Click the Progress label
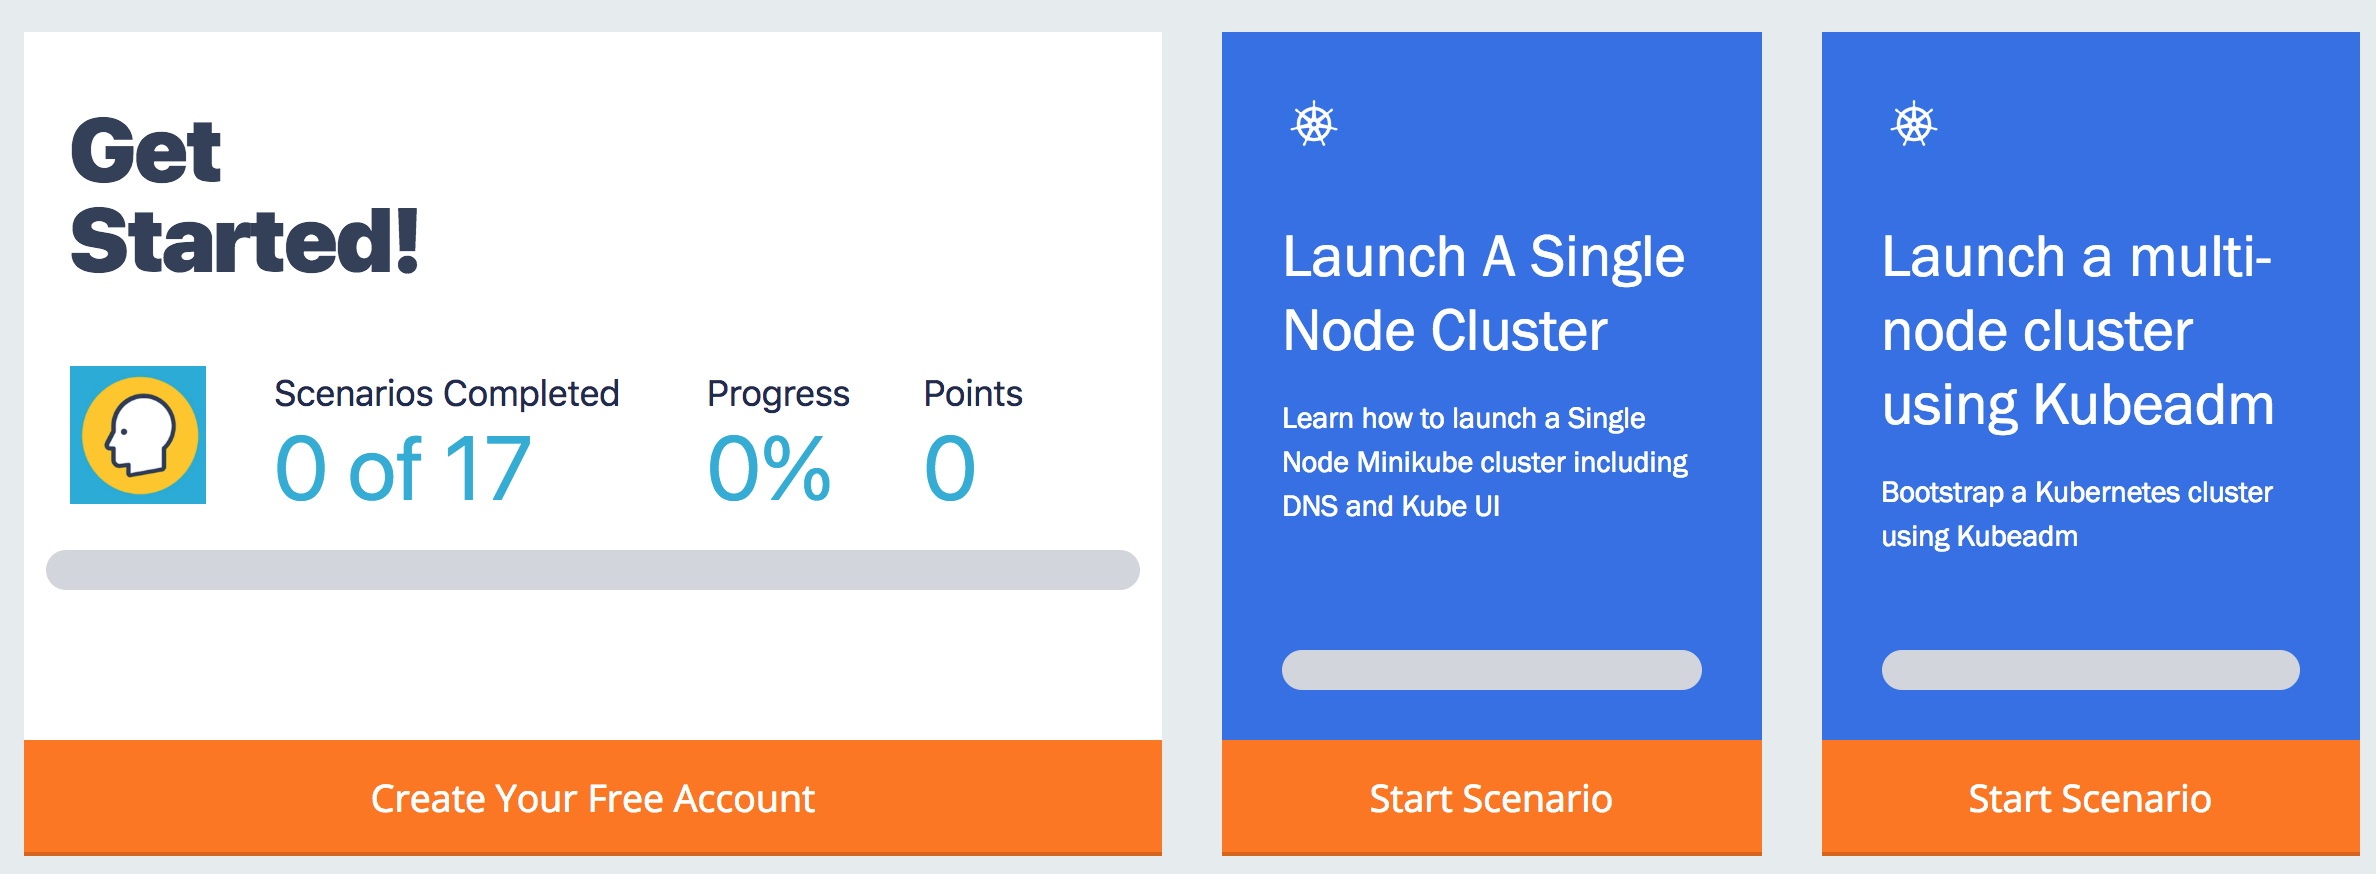2376x874 pixels. (778, 394)
